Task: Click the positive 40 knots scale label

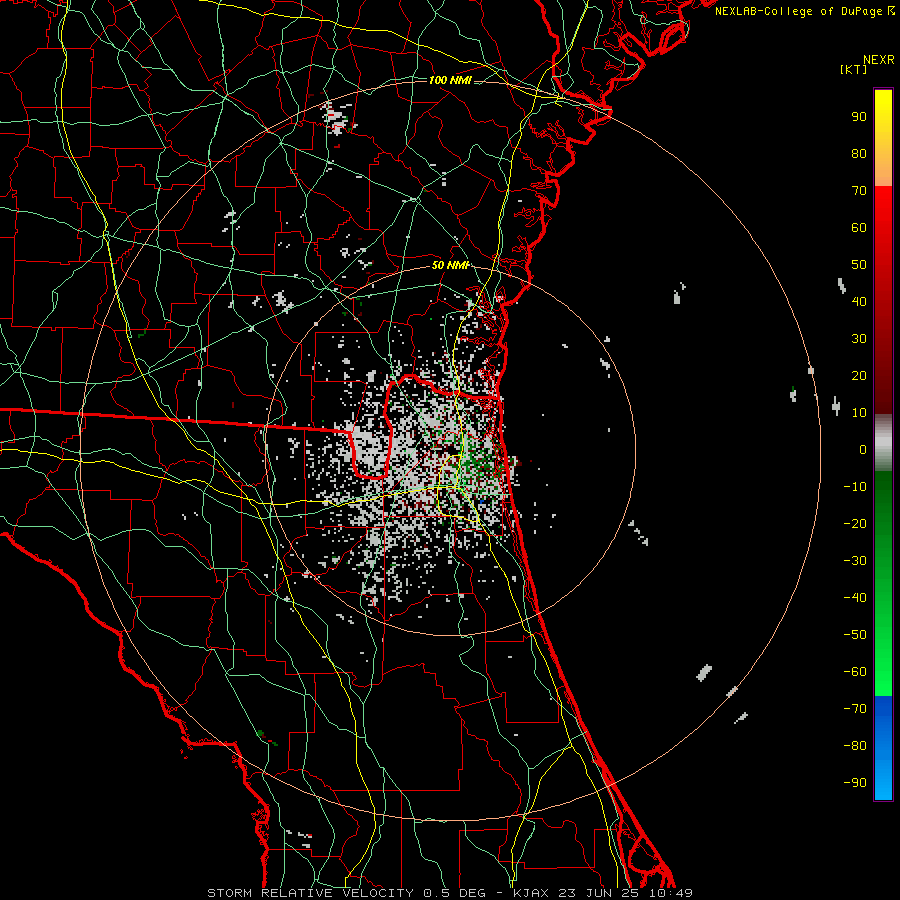Action: pyautogui.click(x=859, y=302)
